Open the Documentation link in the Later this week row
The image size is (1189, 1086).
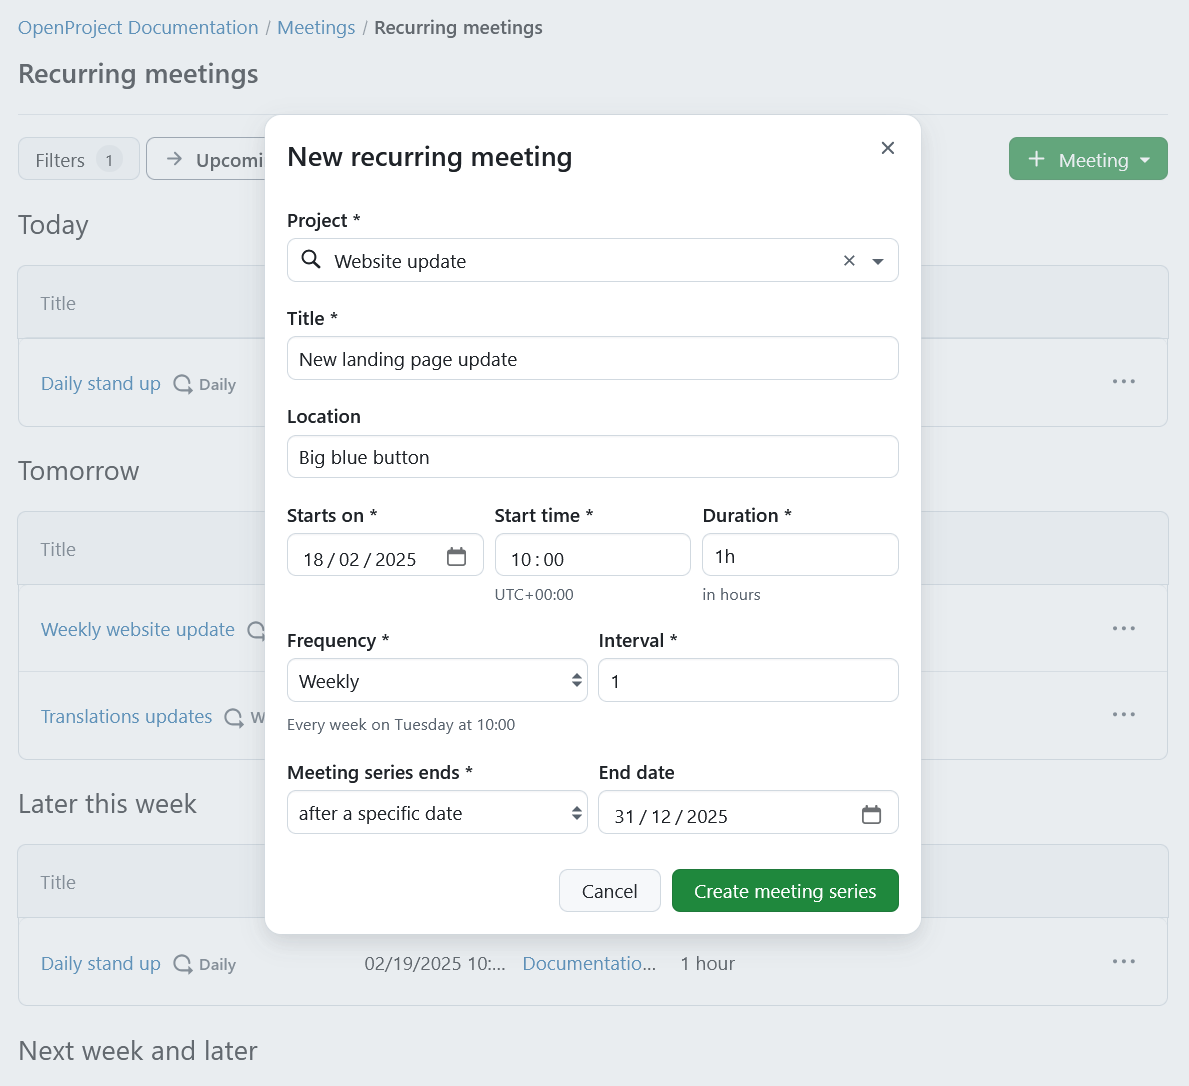589,963
